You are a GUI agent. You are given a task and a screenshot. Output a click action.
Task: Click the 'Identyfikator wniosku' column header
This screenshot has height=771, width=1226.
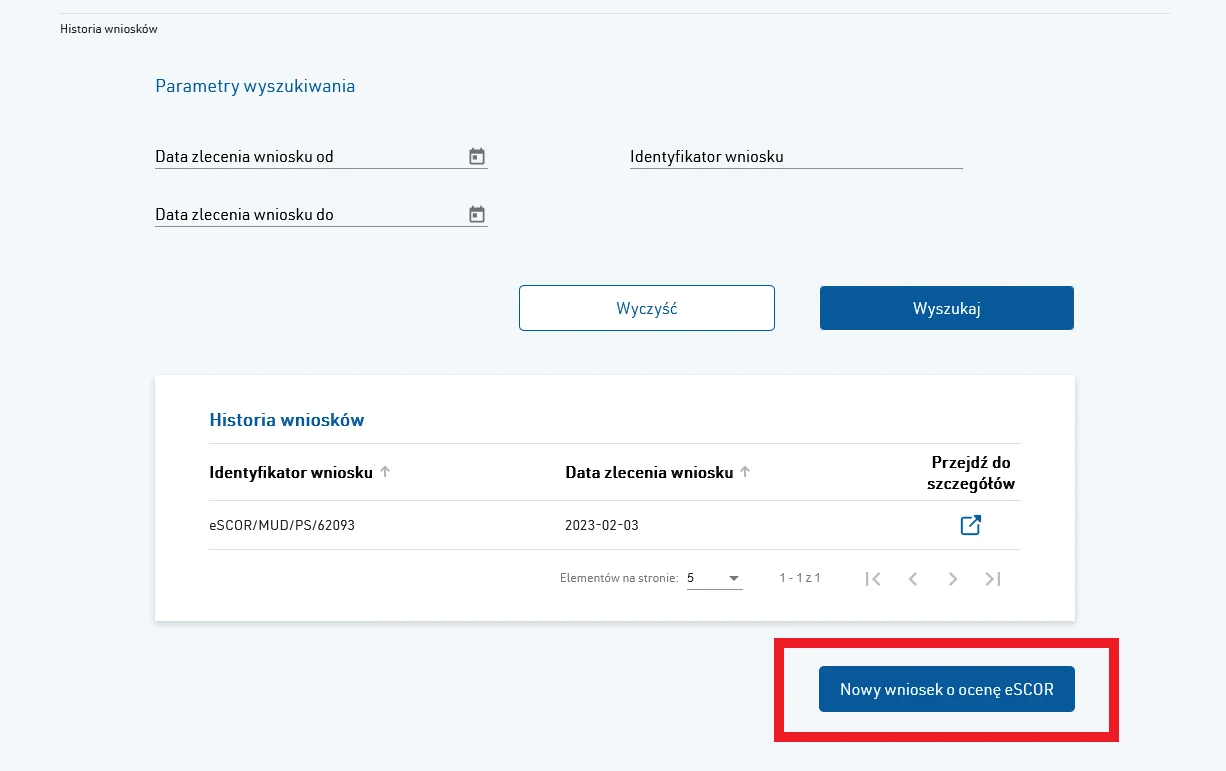(291, 472)
